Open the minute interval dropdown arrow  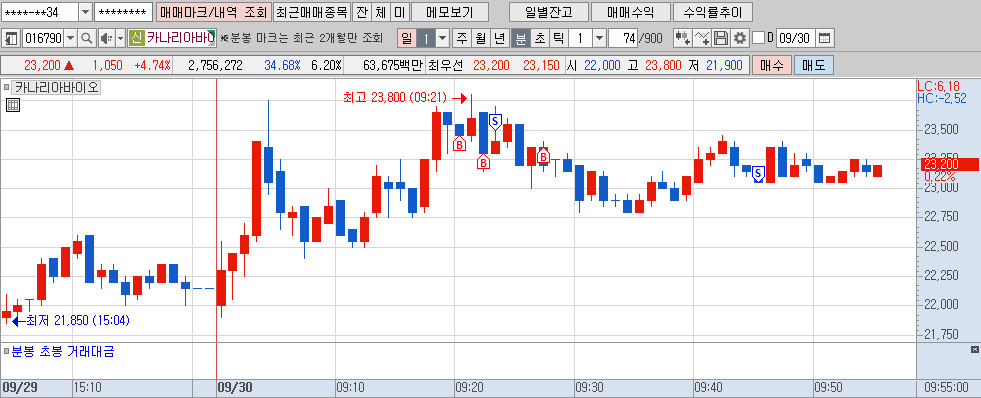coord(599,39)
